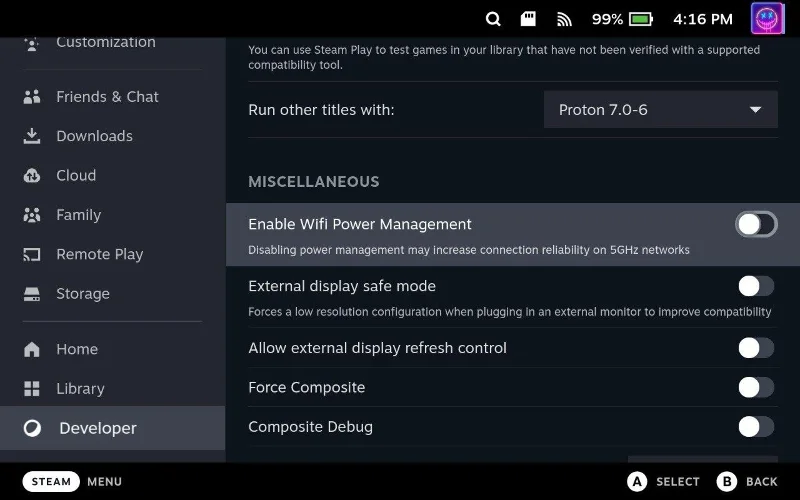
Task: Click the battery indicator icon
Action: tap(641, 19)
